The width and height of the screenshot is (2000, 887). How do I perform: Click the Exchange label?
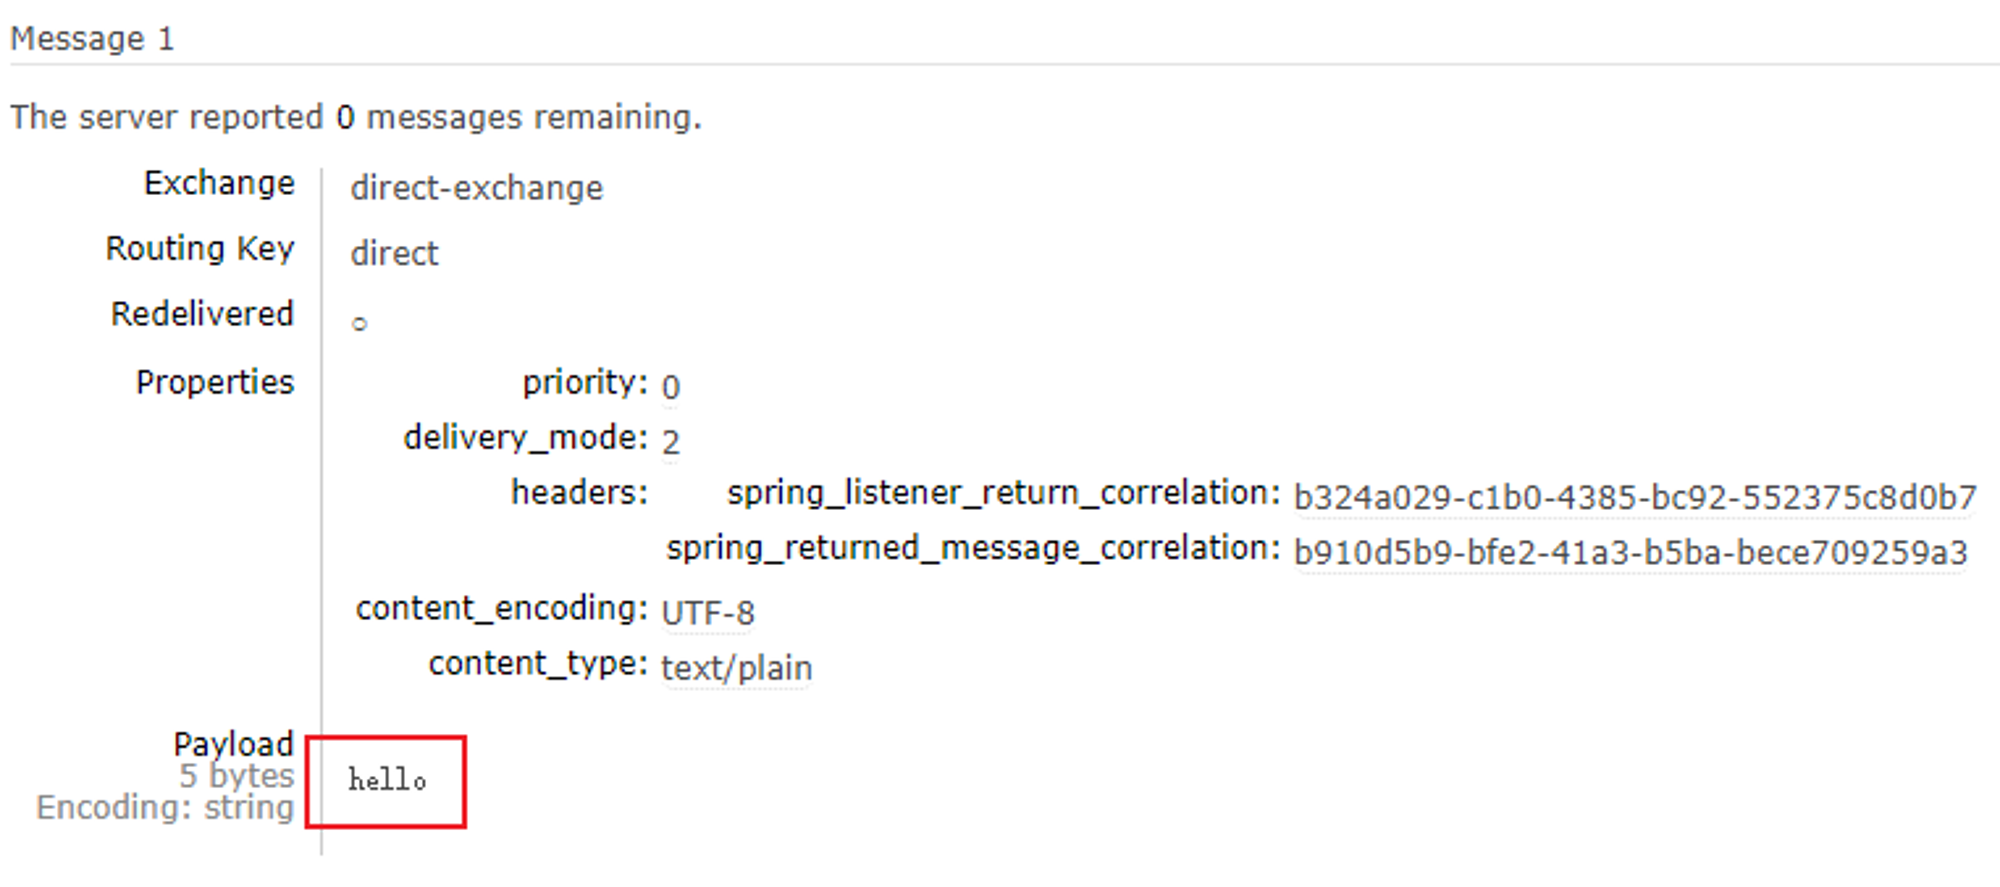(x=219, y=183)
